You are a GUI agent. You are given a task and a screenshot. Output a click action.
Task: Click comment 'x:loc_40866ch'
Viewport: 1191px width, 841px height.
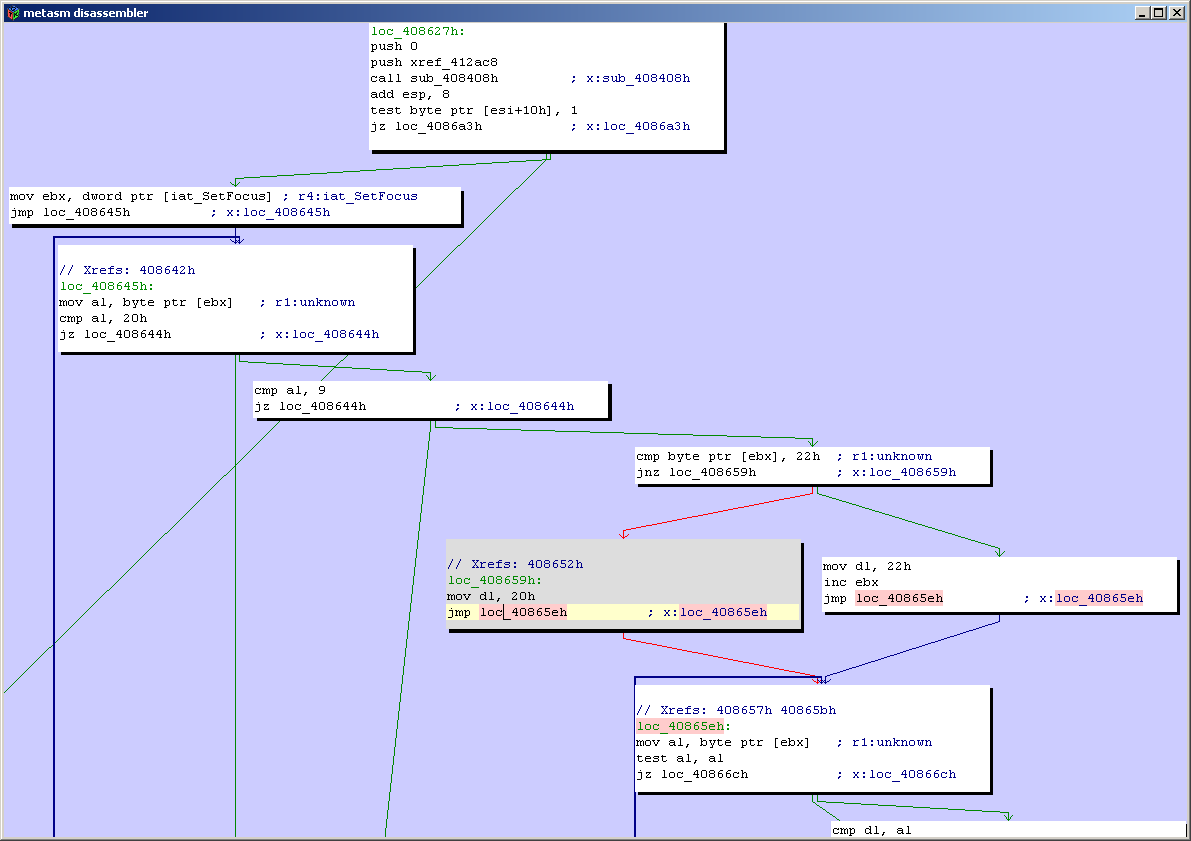tap(904, 774)
